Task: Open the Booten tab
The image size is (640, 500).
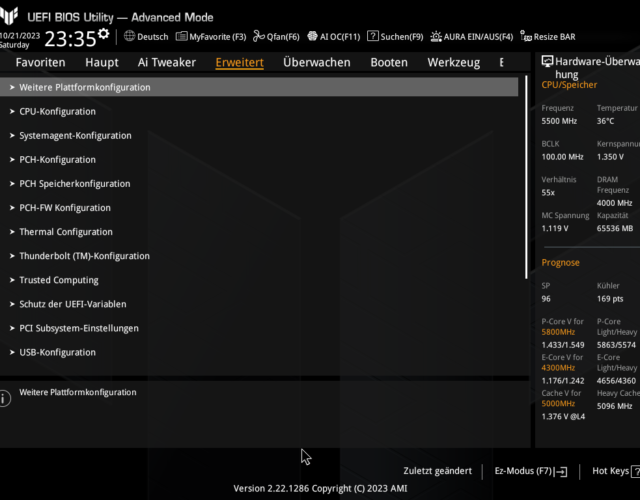Action: point(389,62)
